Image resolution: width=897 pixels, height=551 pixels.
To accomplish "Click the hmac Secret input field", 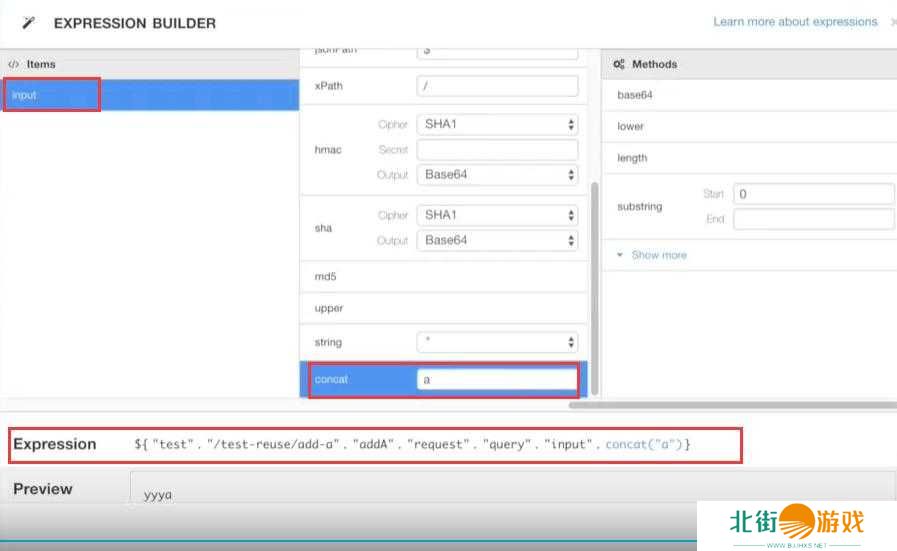I will [497, 150].
